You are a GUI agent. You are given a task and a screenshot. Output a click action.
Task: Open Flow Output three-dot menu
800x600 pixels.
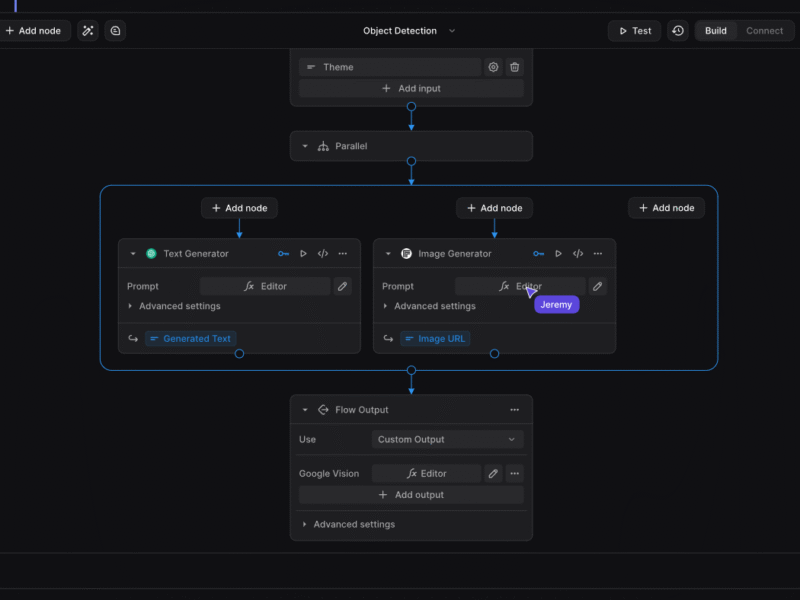515,410
